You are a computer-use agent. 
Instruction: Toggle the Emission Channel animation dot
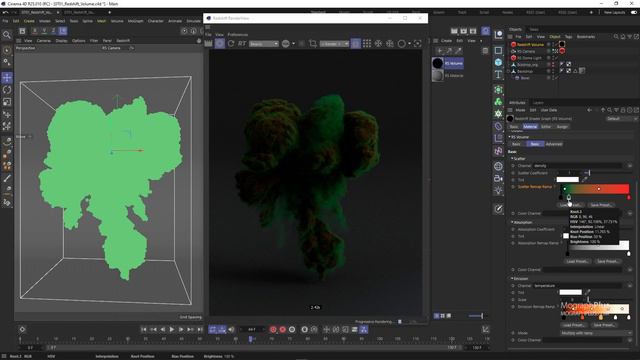[513, 286]
